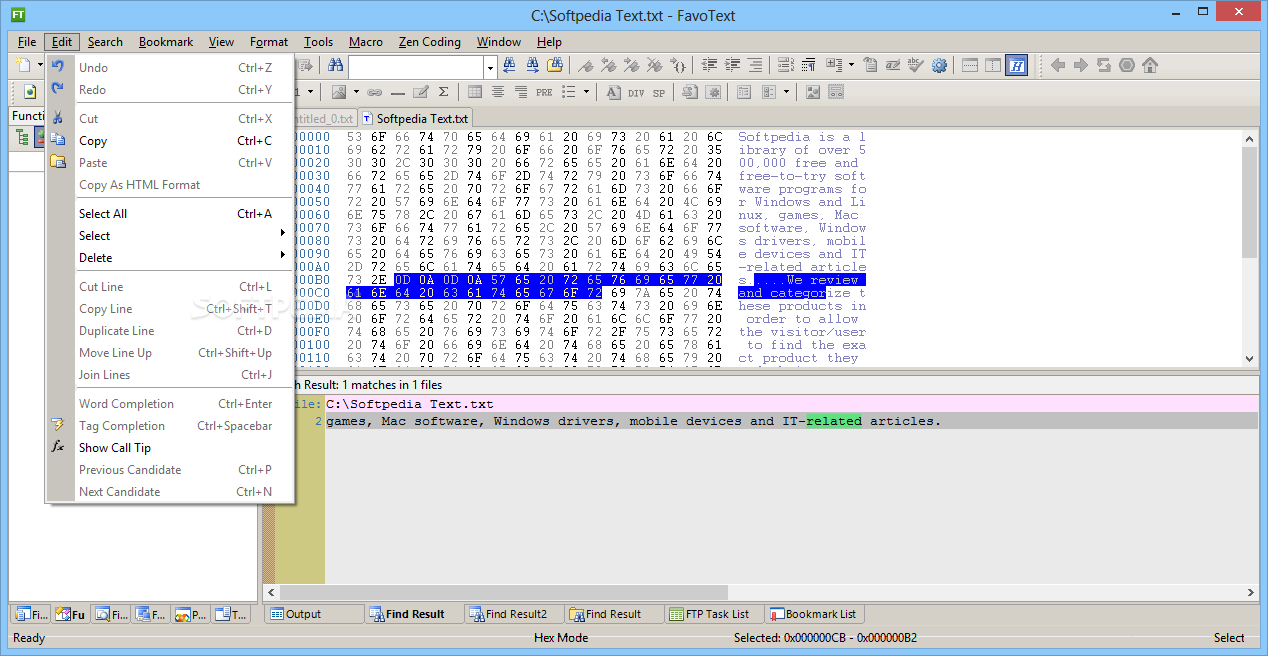Viewport: 1268px width, 656px height.
Task: Switch to the FTP Task List tab
Action: coord(714,614)
